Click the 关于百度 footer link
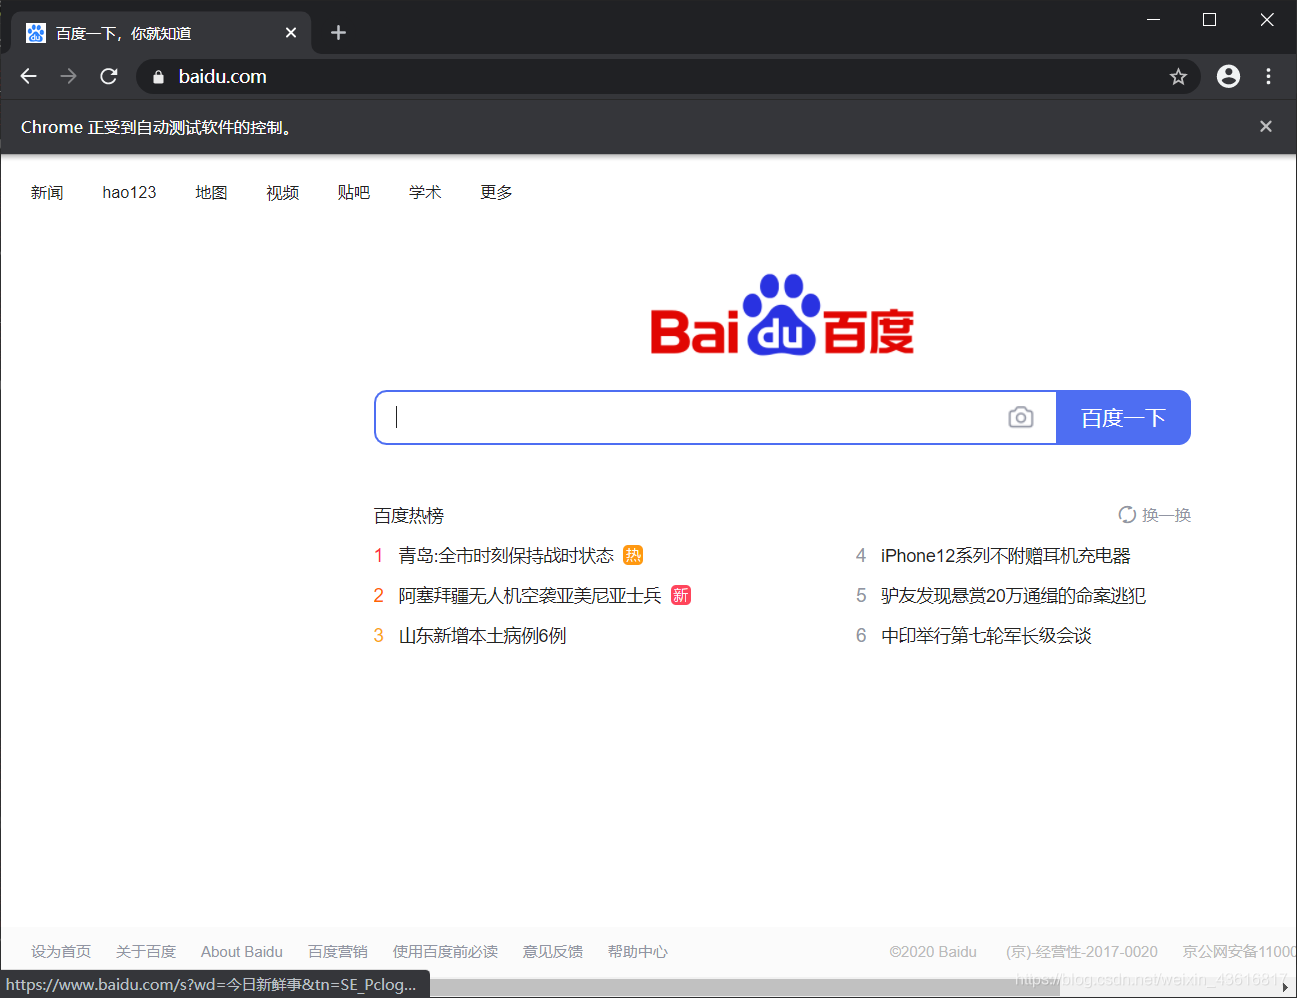 [146, 951]
